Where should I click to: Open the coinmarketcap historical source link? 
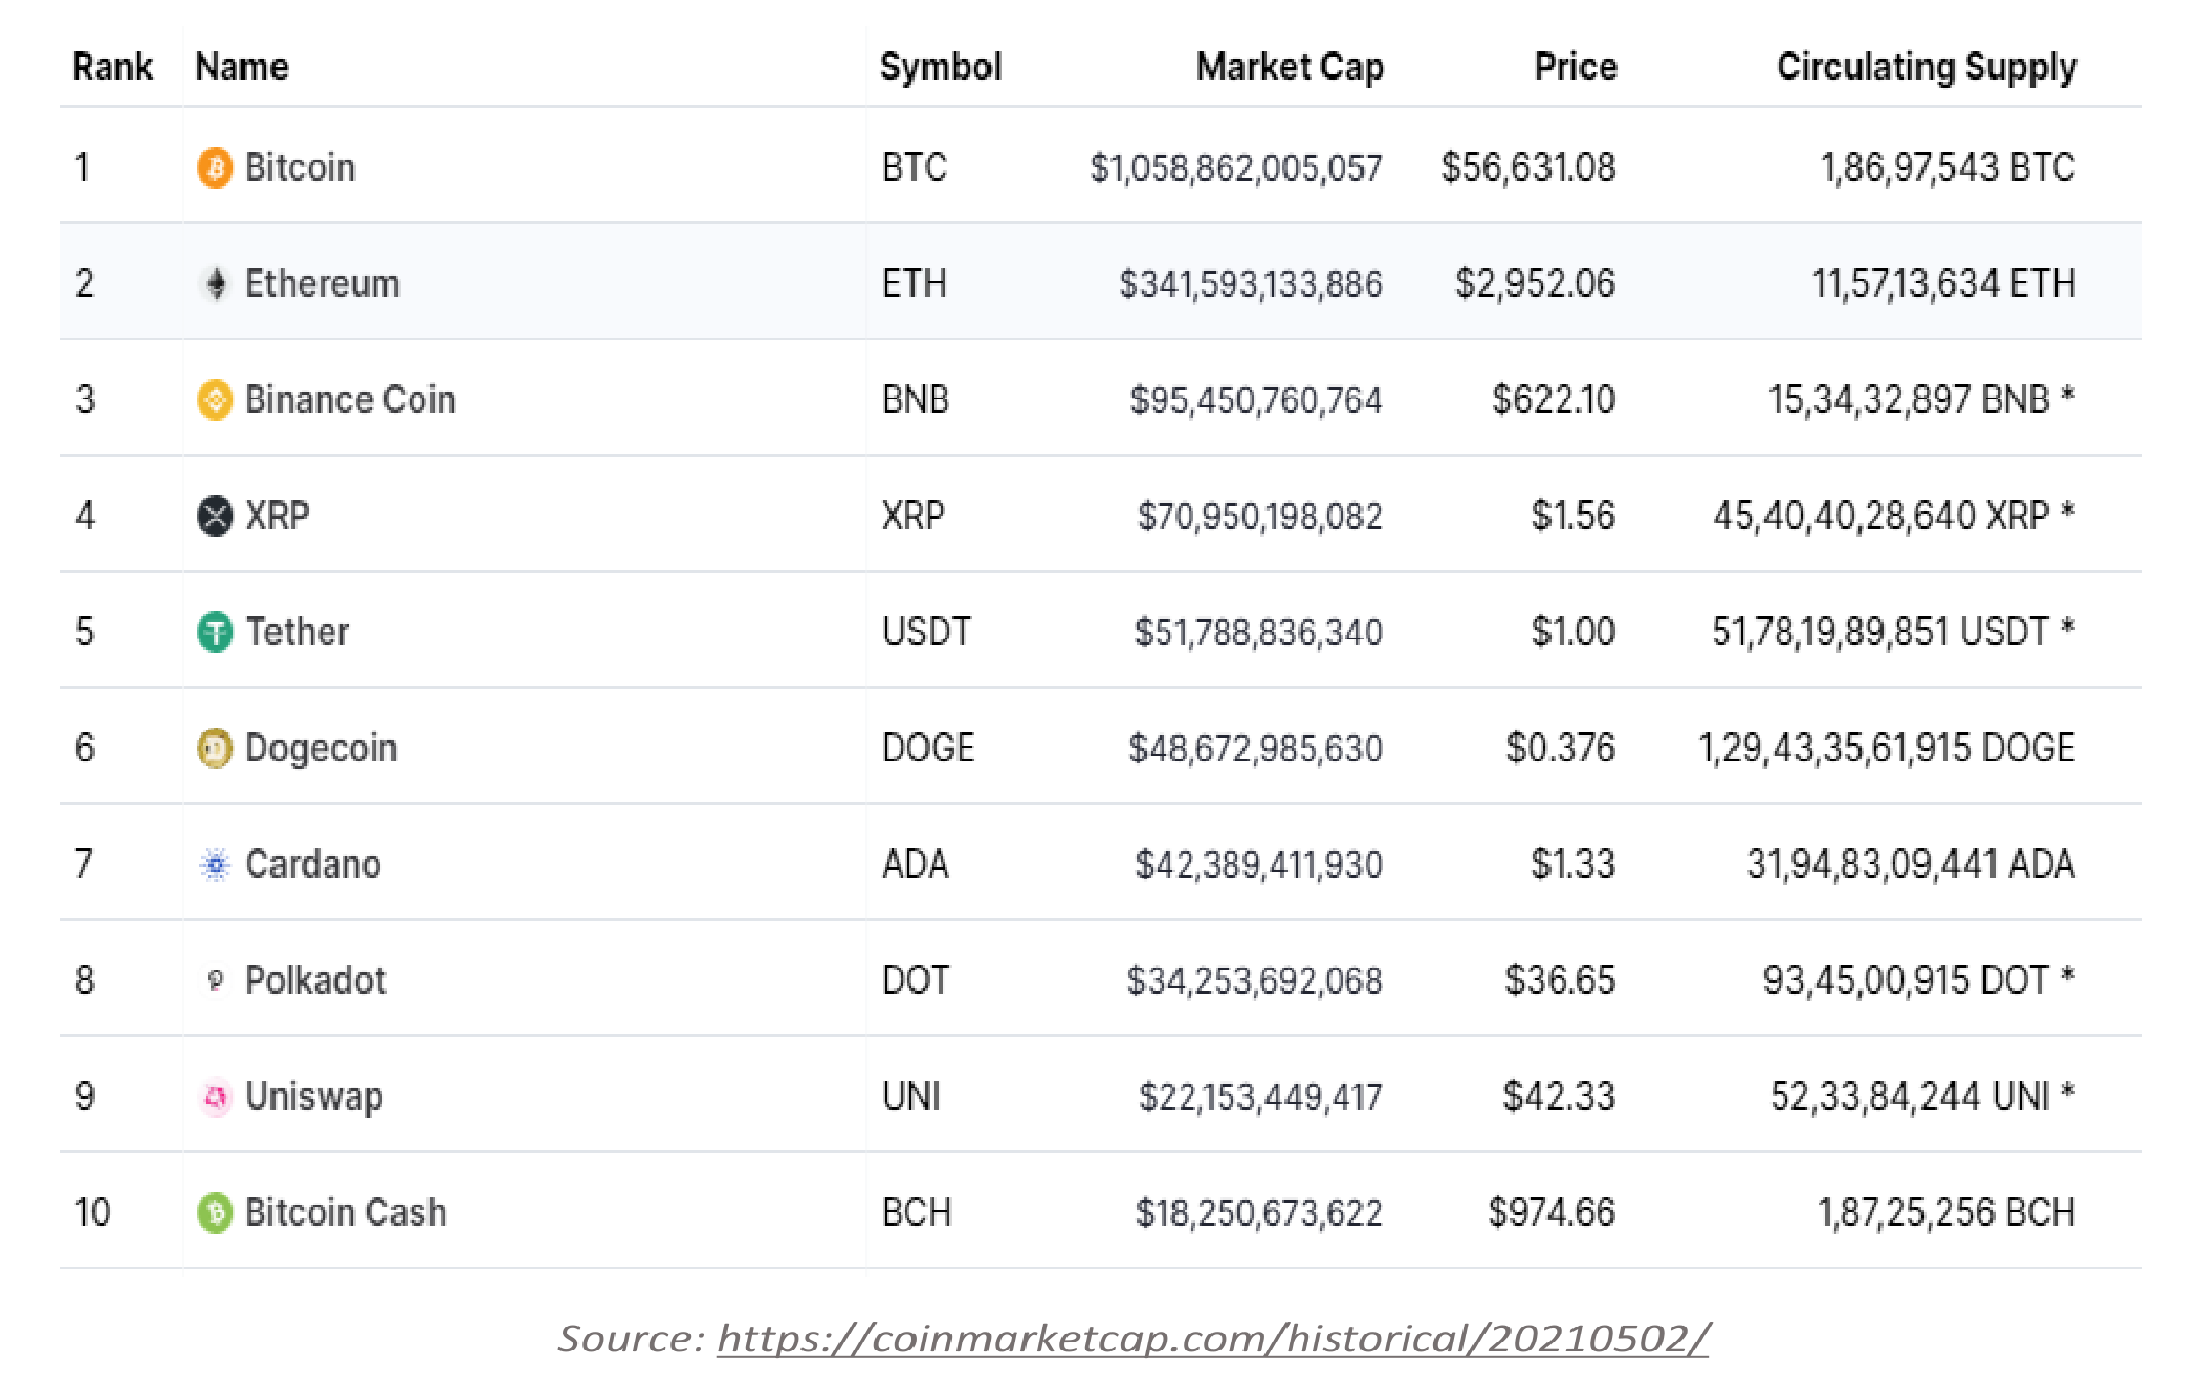pyautogui.click(x=1212, y=1339)
